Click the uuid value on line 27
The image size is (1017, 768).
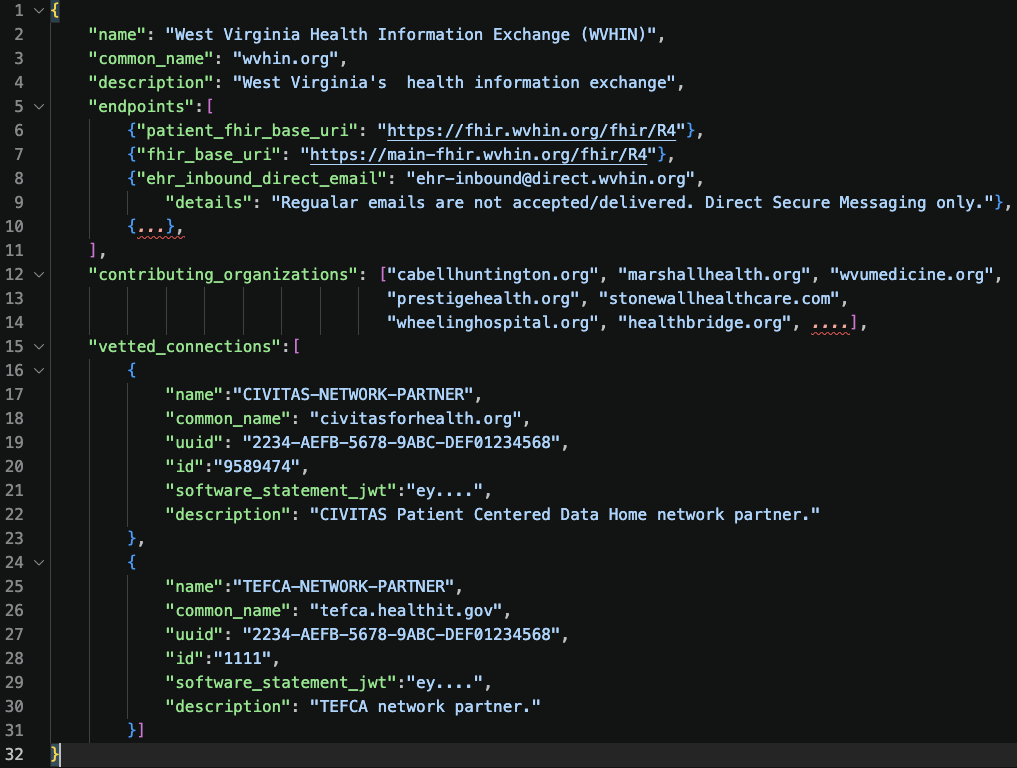[x=401, y=634]
